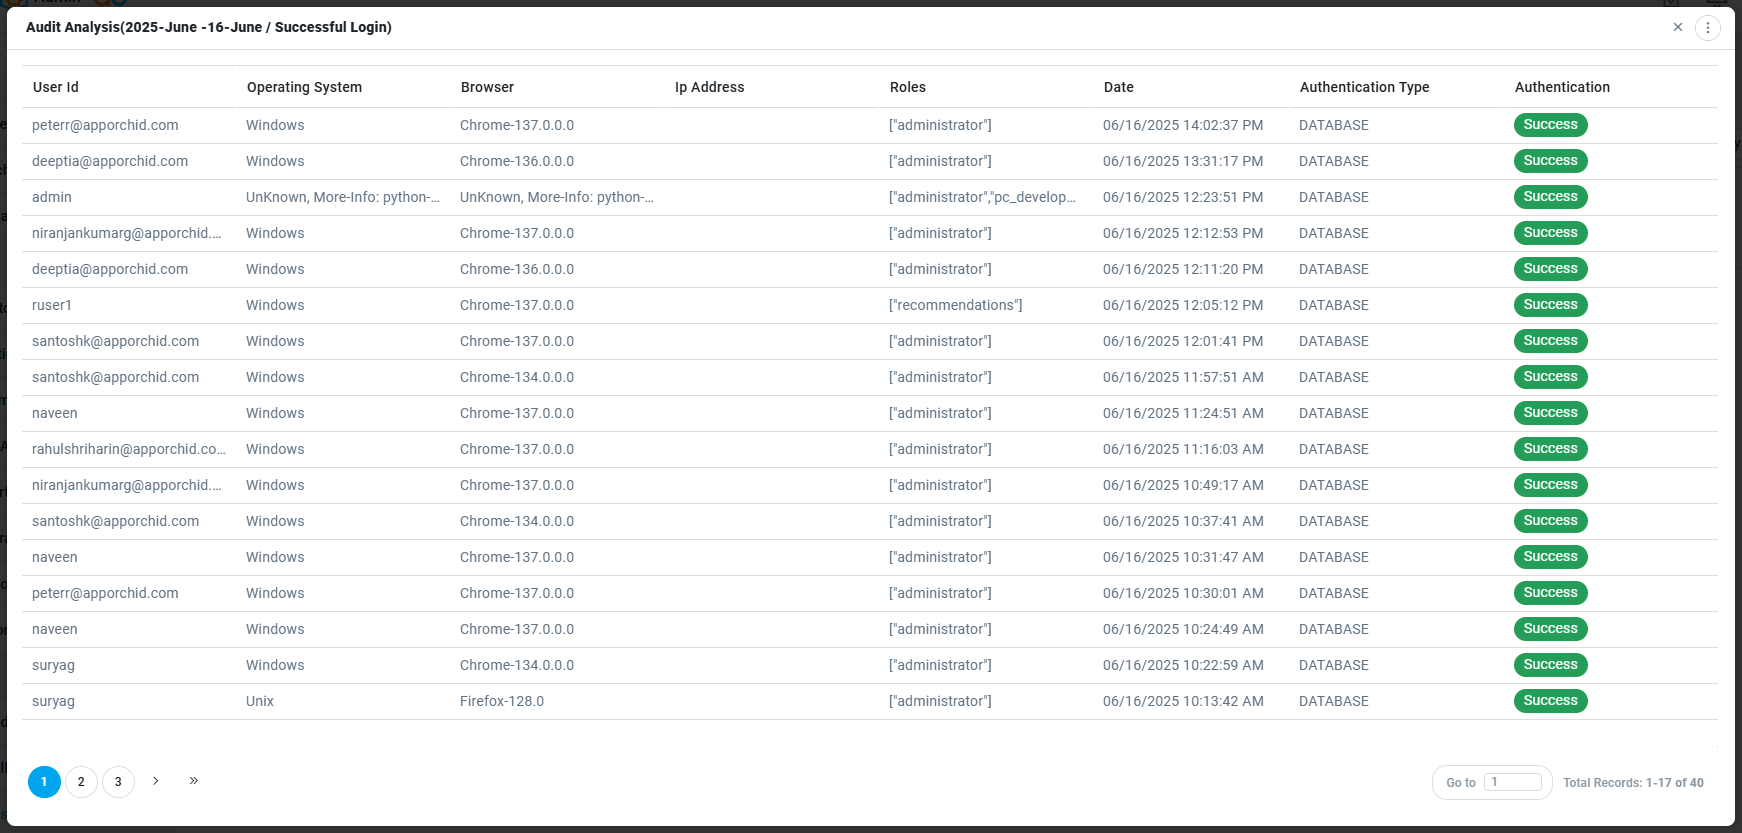Select page 2 in pagination

pos(81,782)
